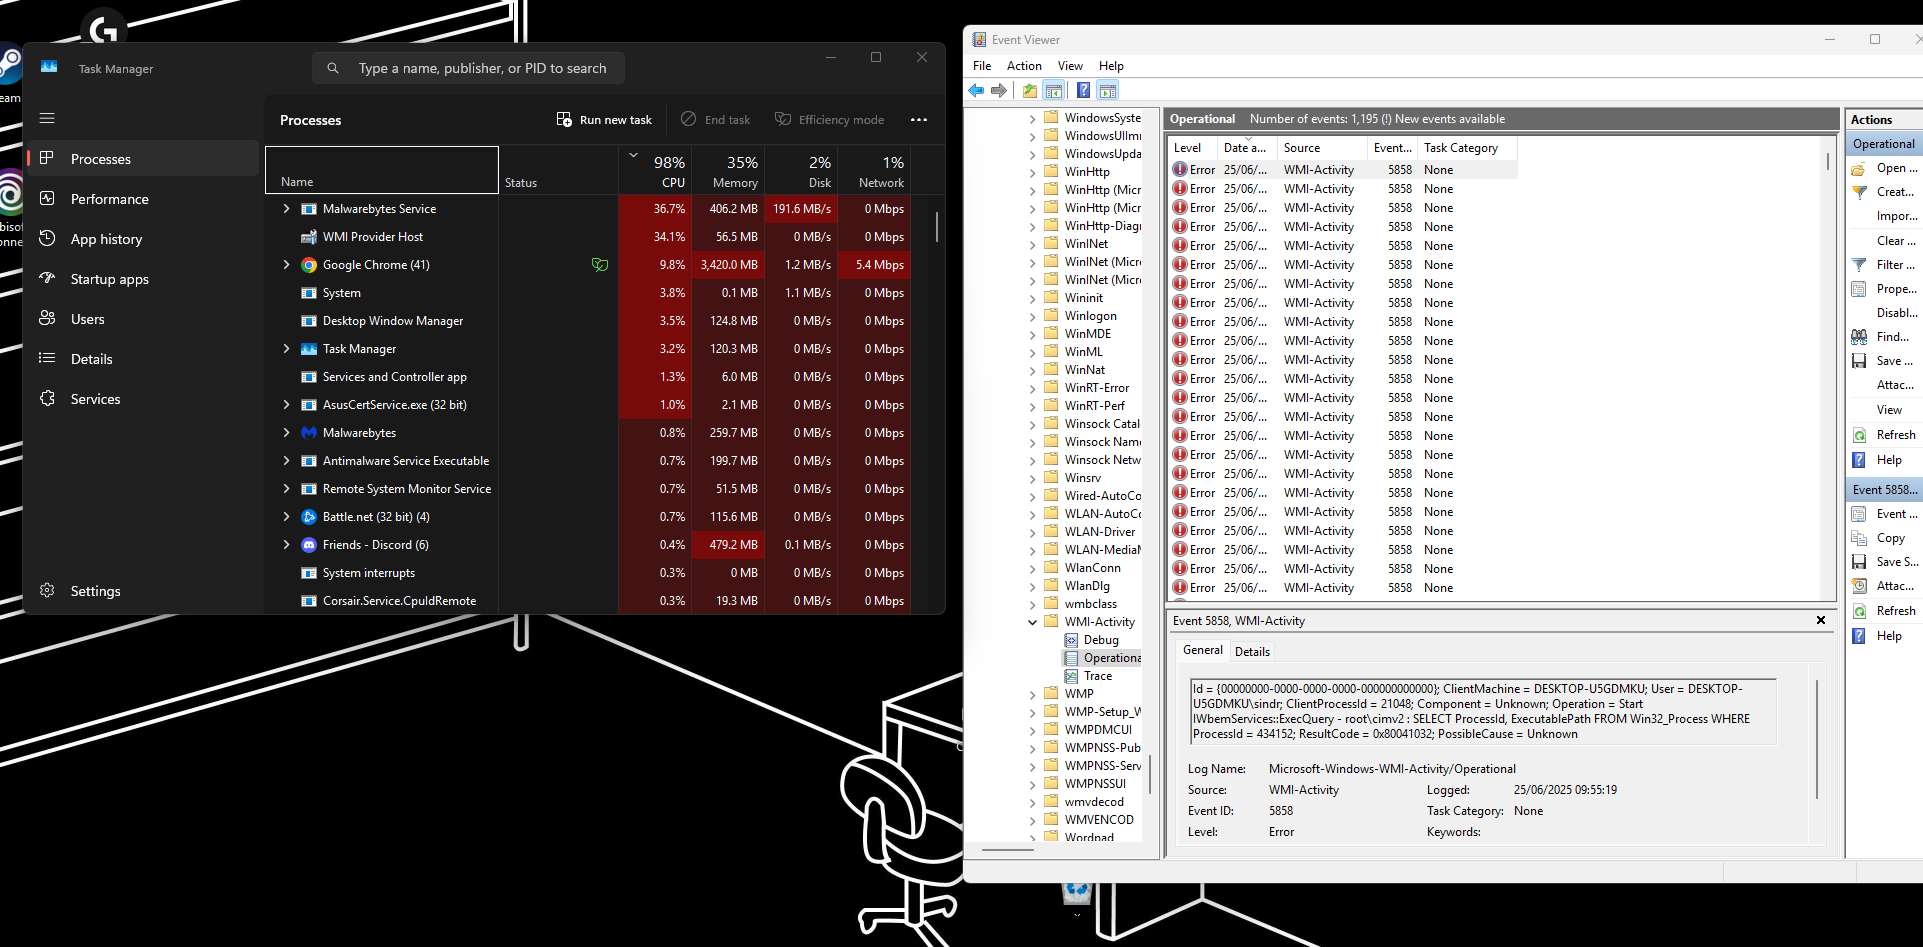Open more options ellipsis in Task Manager
Screen dimensions: 1923x947
919,120
